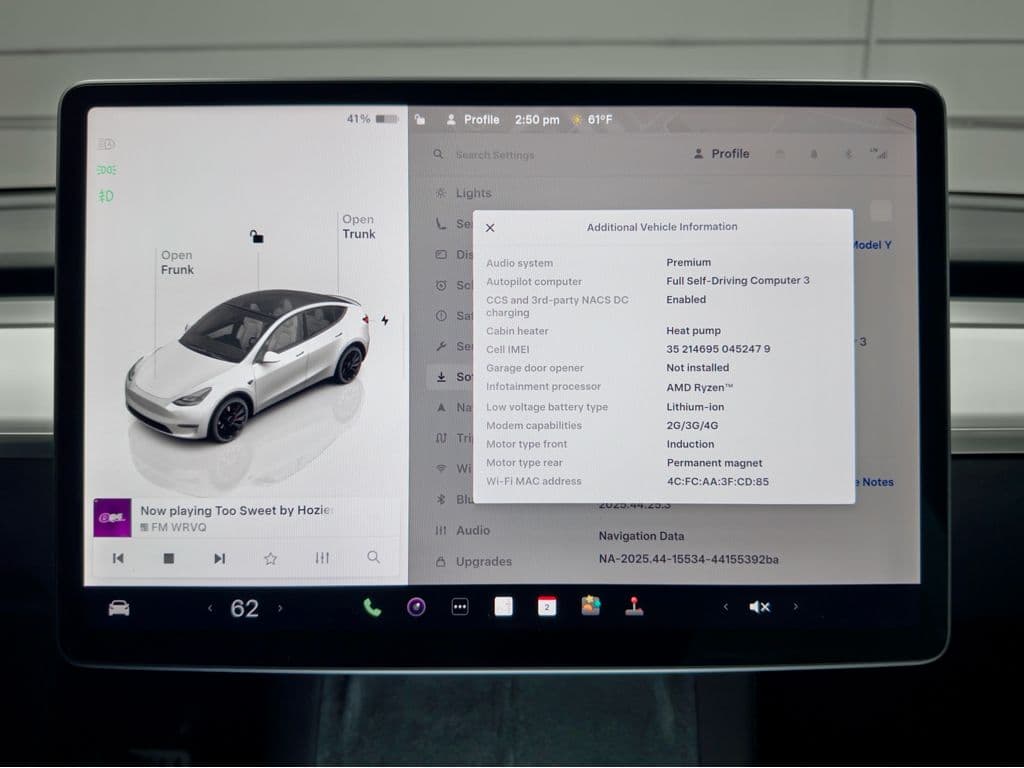Tap the white Model Y car image
Screen dimensions: 1024x768
tap(247, 366)
